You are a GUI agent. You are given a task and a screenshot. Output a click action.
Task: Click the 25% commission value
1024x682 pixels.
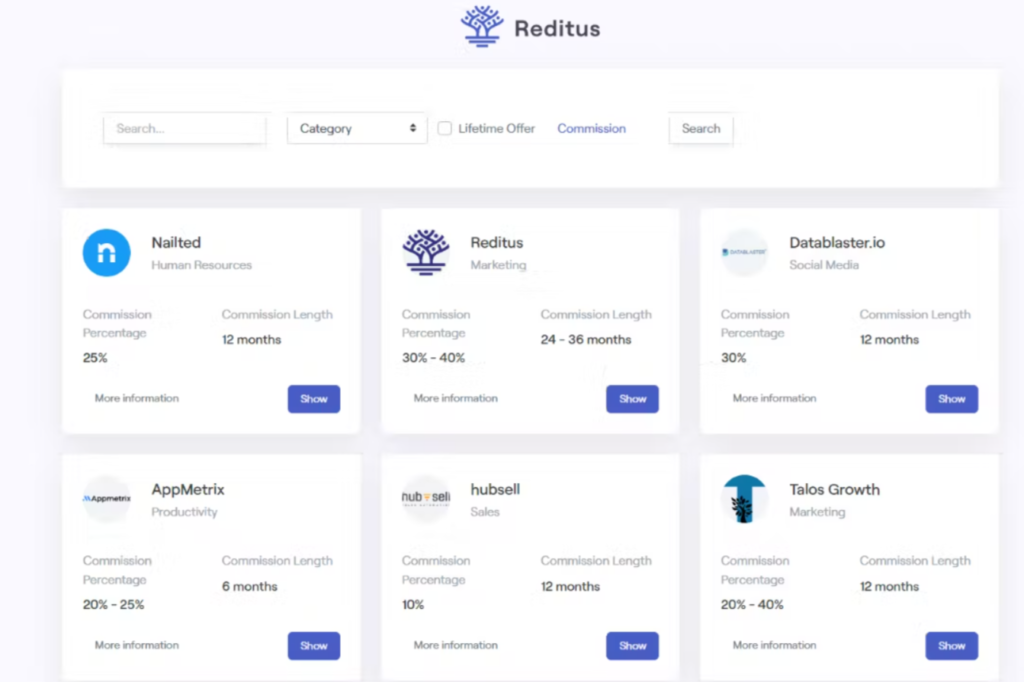(x=95, y=357)
